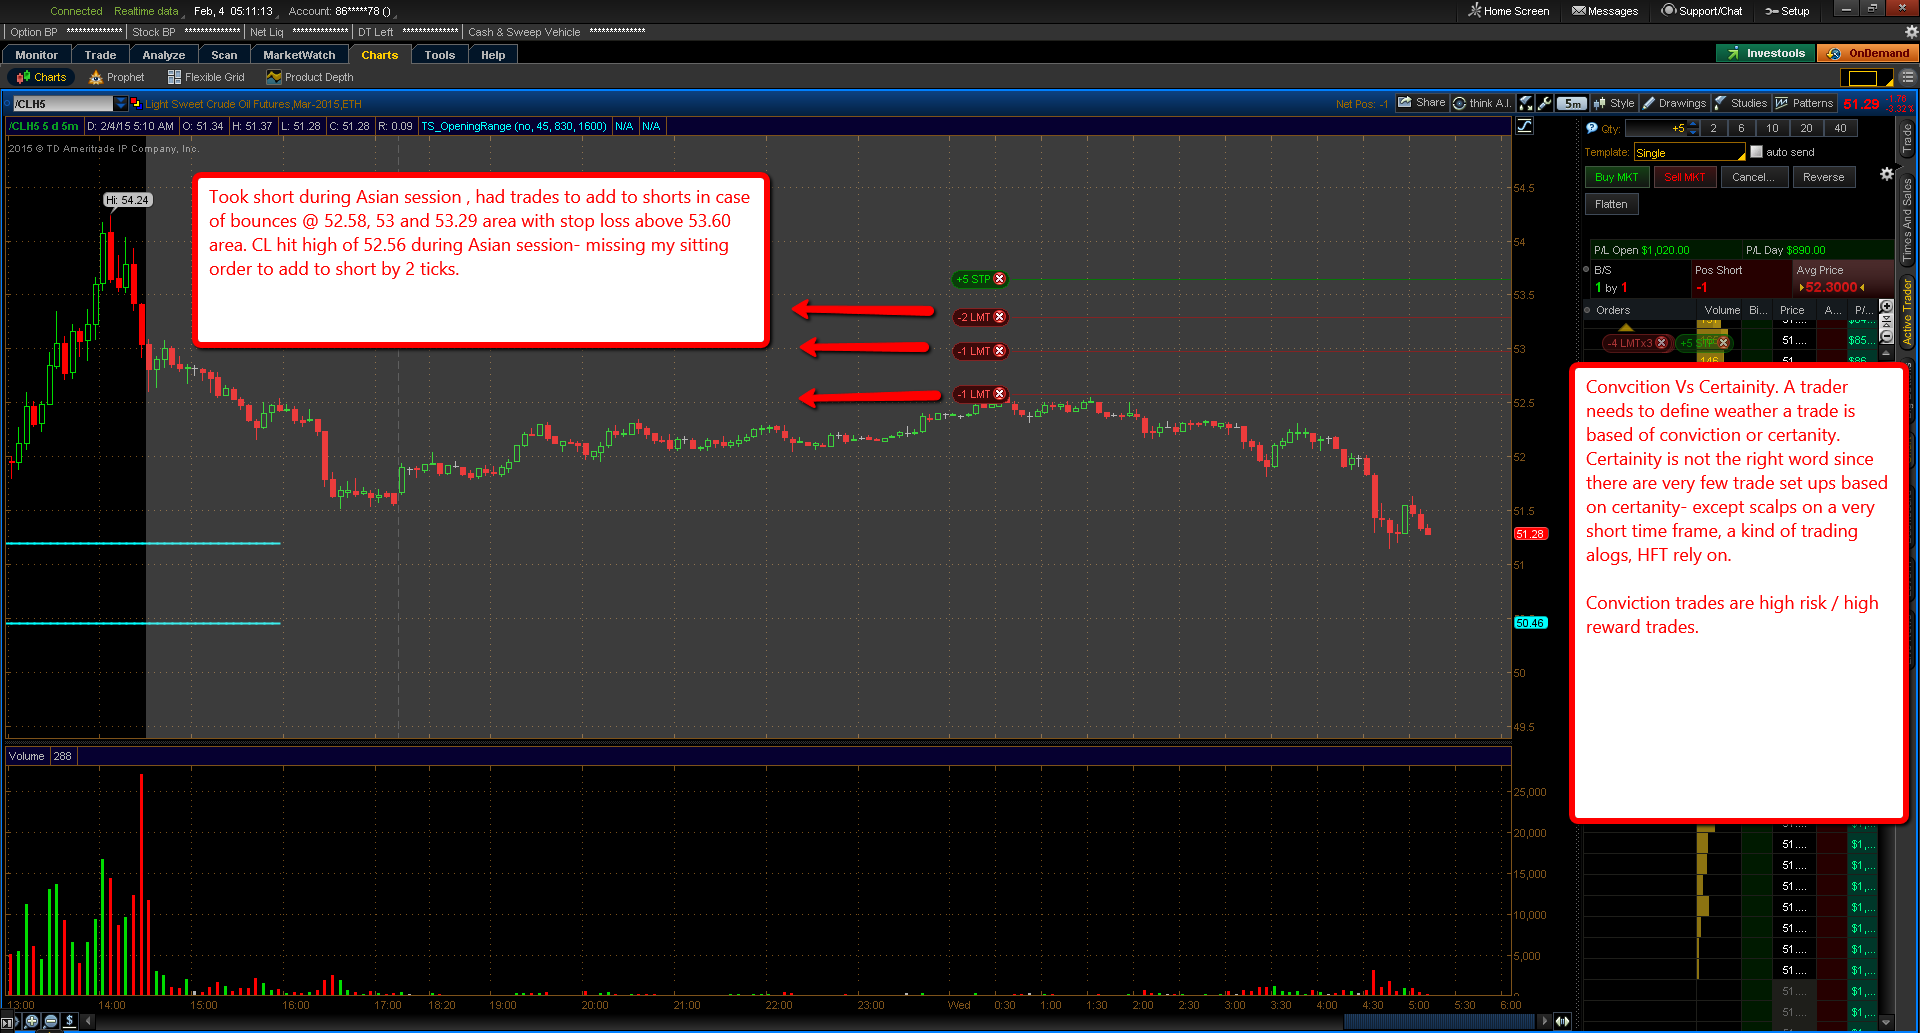Switch to the Analyze tab
The width and height of the screenshot is (1920, 1033).
coord(164,55)
